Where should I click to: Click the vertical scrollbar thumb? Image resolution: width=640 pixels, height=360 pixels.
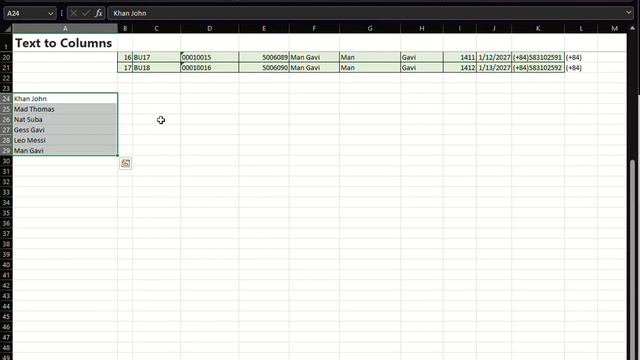tap(633, 260)
